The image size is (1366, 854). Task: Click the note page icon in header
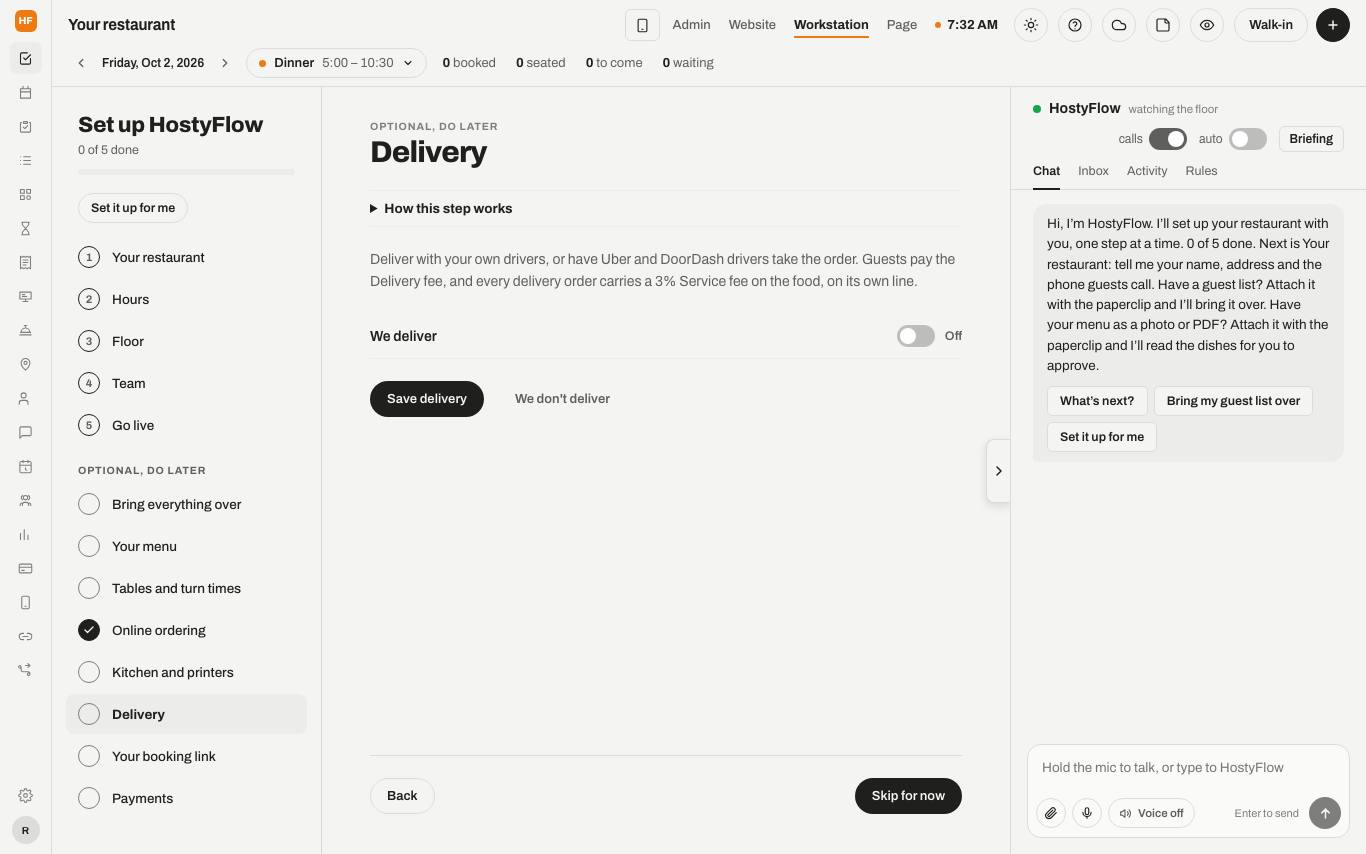[1163, 25]
